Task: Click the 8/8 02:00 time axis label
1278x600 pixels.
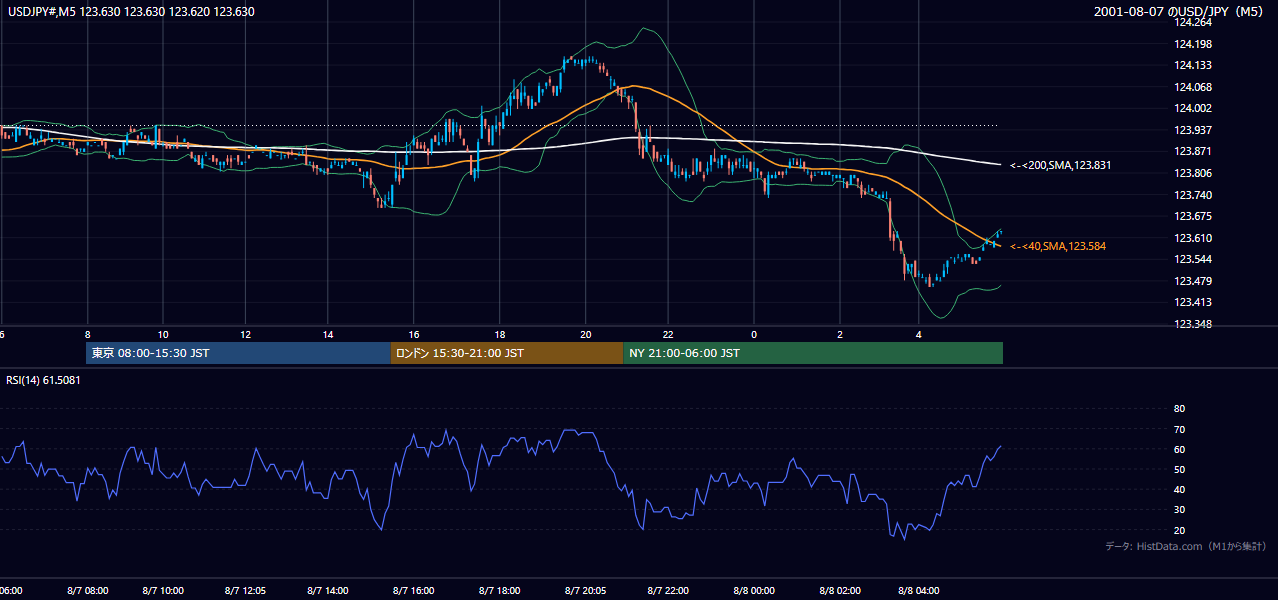Action: pos(838,591)
